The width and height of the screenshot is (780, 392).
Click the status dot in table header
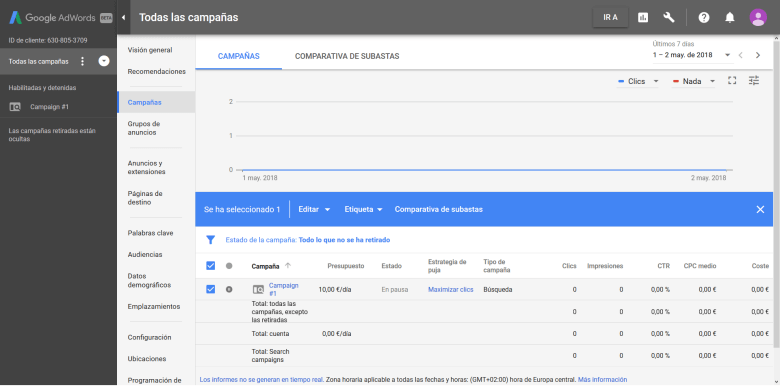pos(229,266)
